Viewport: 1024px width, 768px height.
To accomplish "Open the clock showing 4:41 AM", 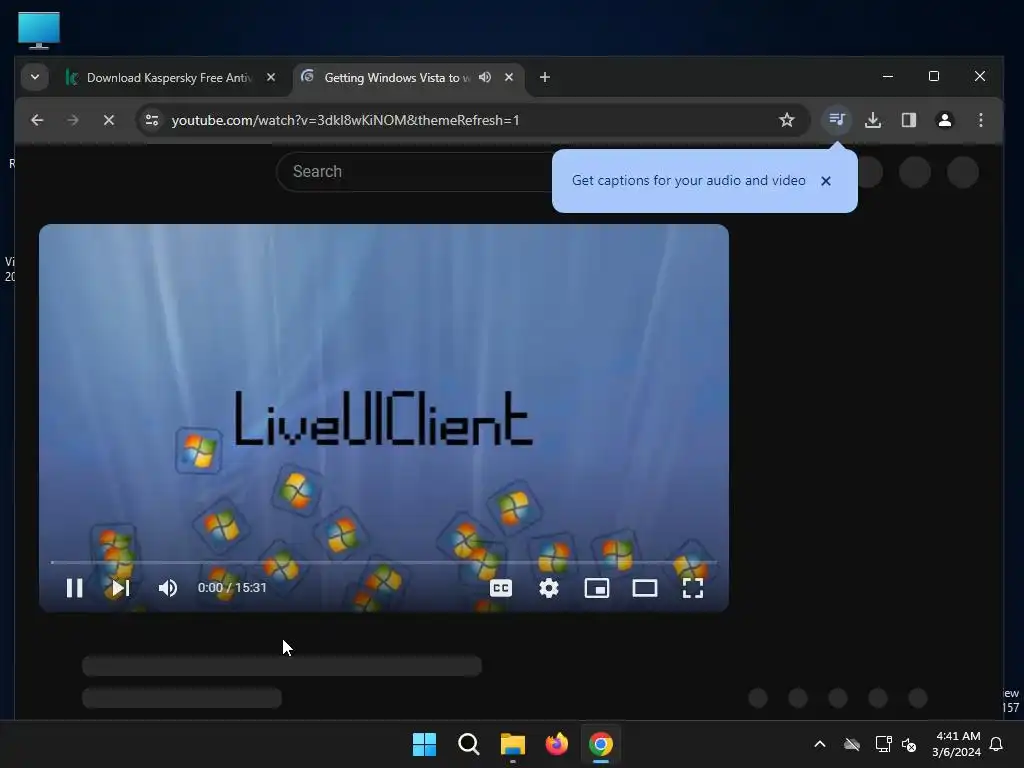I will [x=957, y=744].
